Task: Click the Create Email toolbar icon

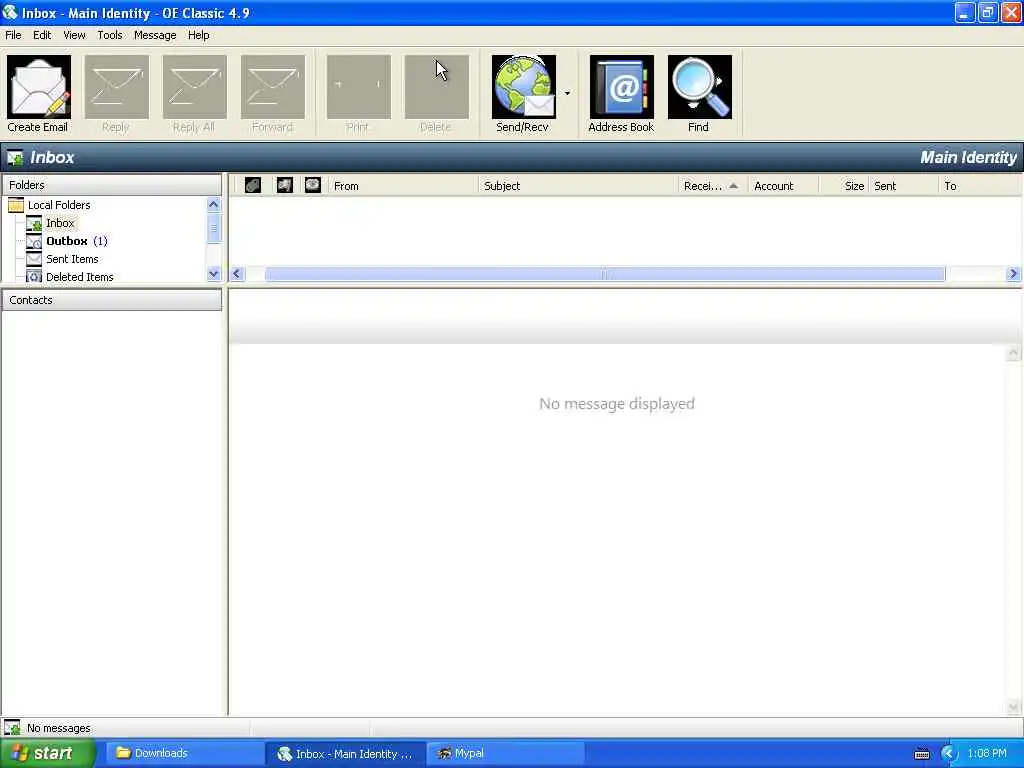Action: pyautogui.click(x=39, y=87)
